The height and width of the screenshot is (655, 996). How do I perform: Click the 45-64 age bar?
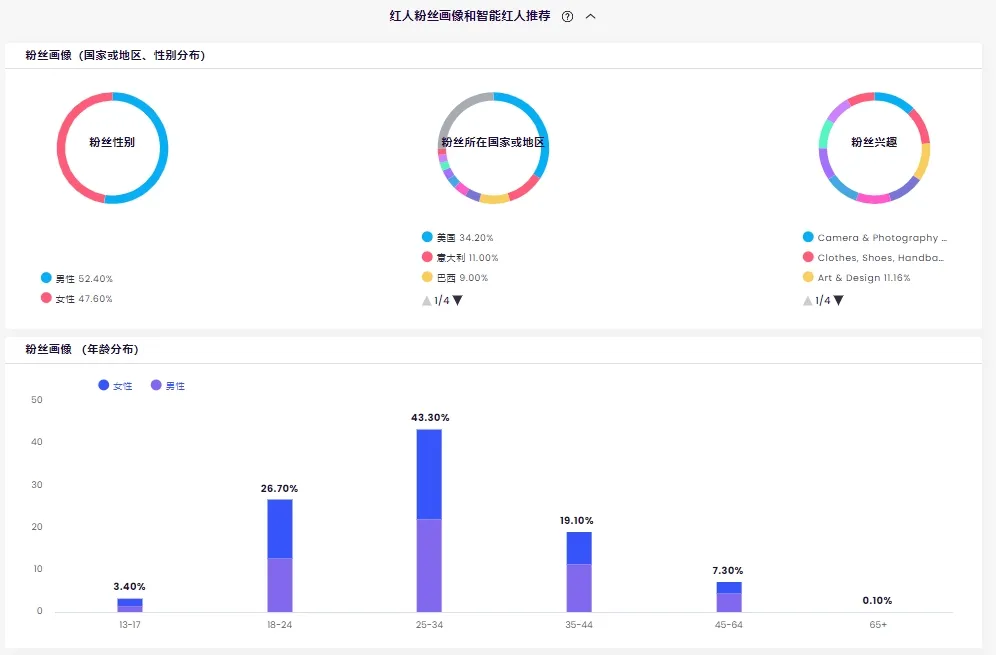[x=729, y=597]
